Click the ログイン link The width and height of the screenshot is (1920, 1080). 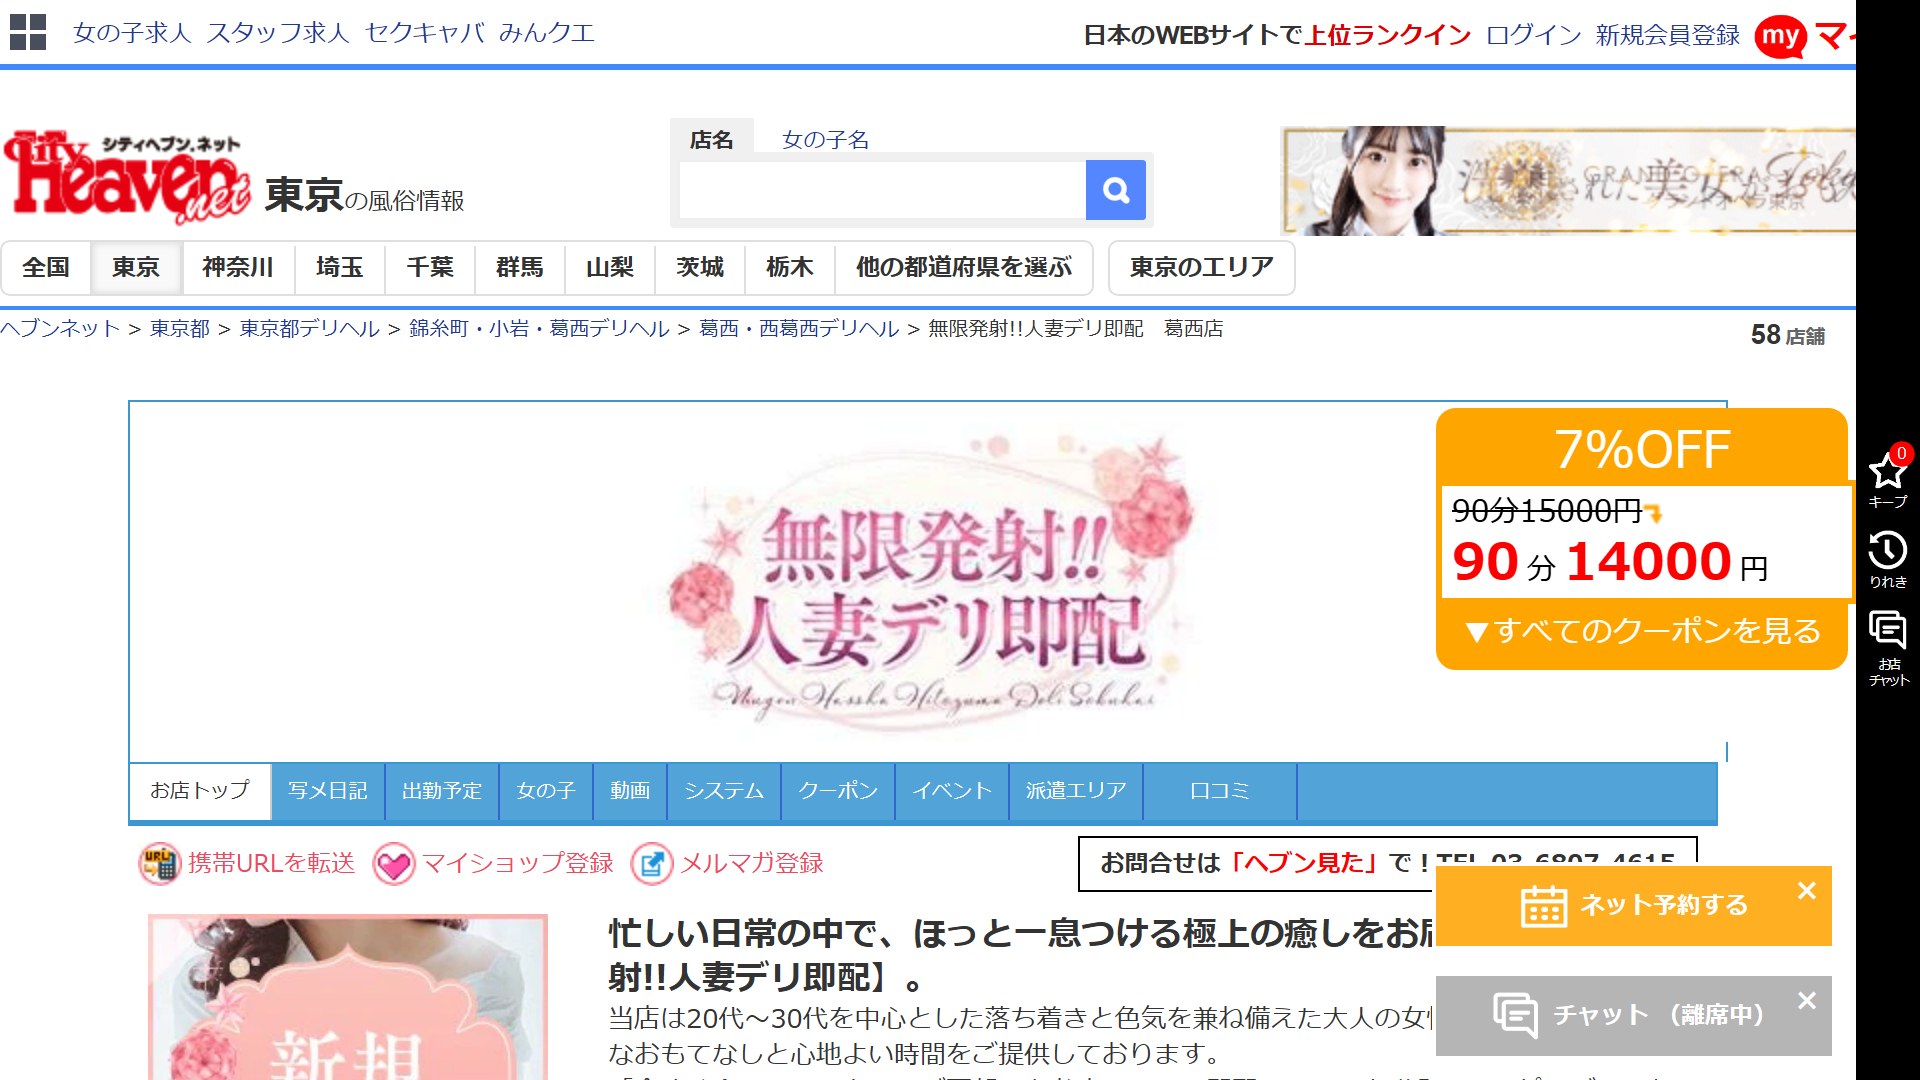(1533, 35)
